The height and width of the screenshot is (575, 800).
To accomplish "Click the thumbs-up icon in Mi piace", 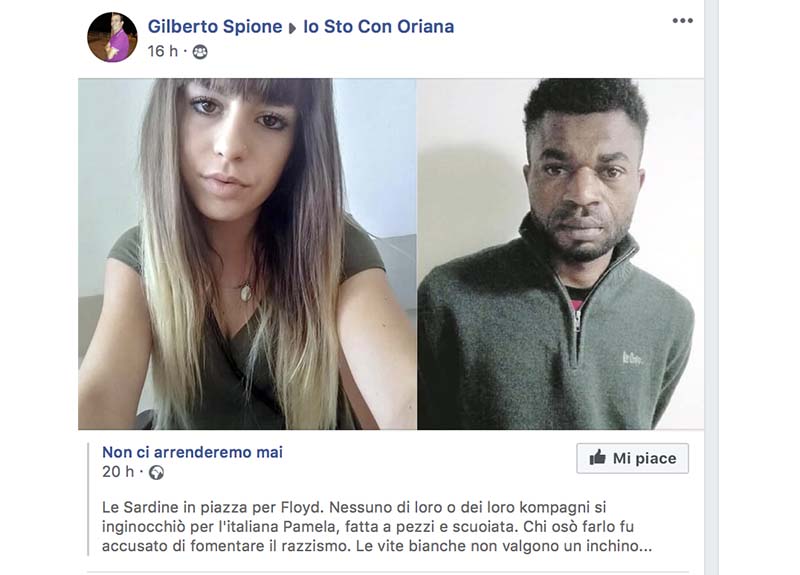I will (x=597, y=457).
